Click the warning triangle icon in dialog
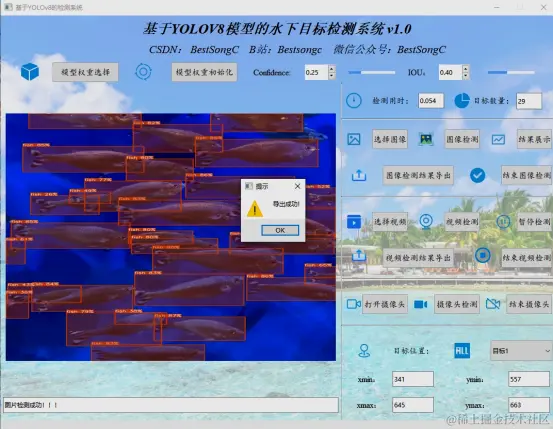This screenshot has height=430, width=554. pyautogui.click(x=254, y=209)
